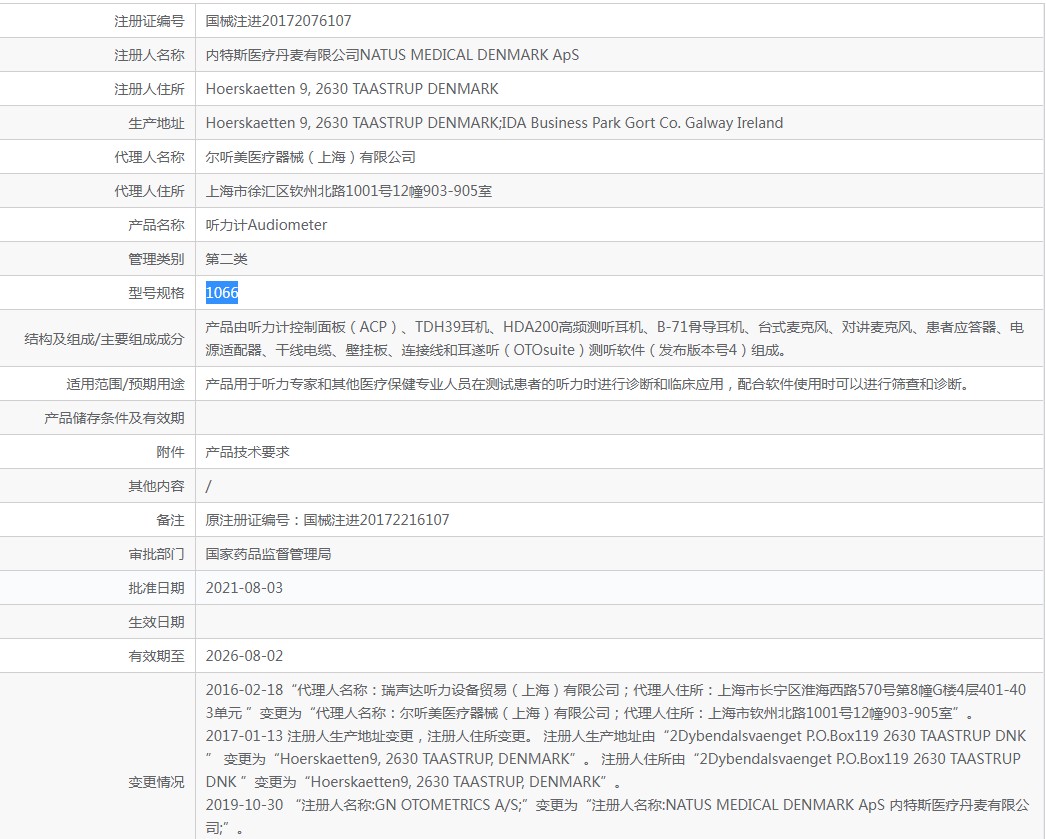This screenshot has width=1046, height=839.
Task: Click the 生效日期 row label
Action: (156, 622)
